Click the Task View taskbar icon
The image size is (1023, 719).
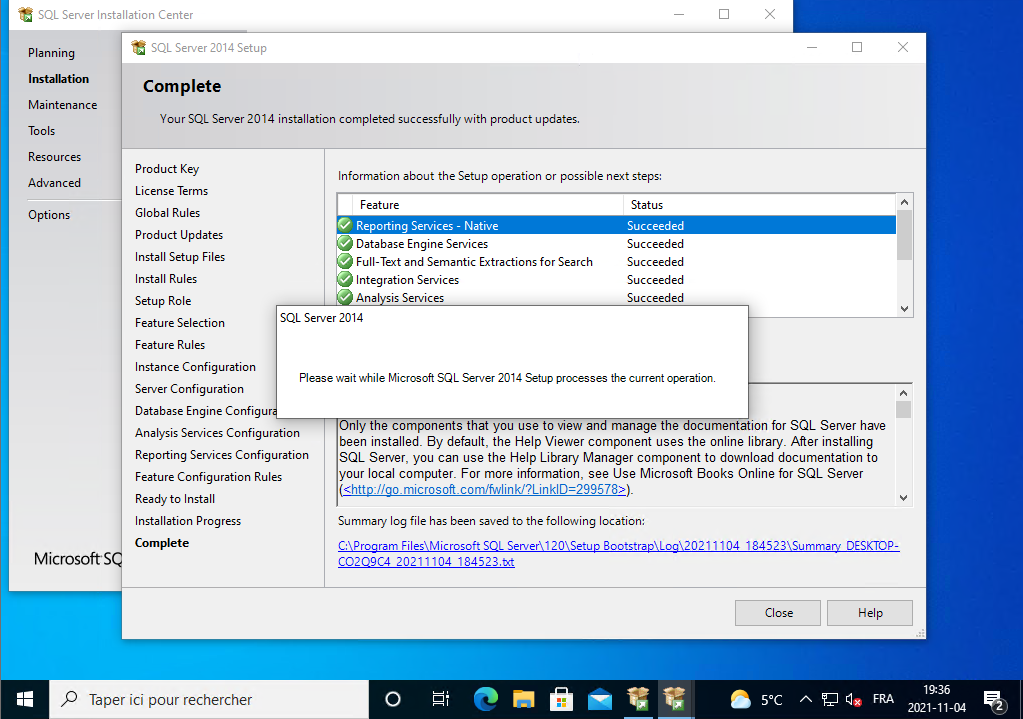coord(440,699)
